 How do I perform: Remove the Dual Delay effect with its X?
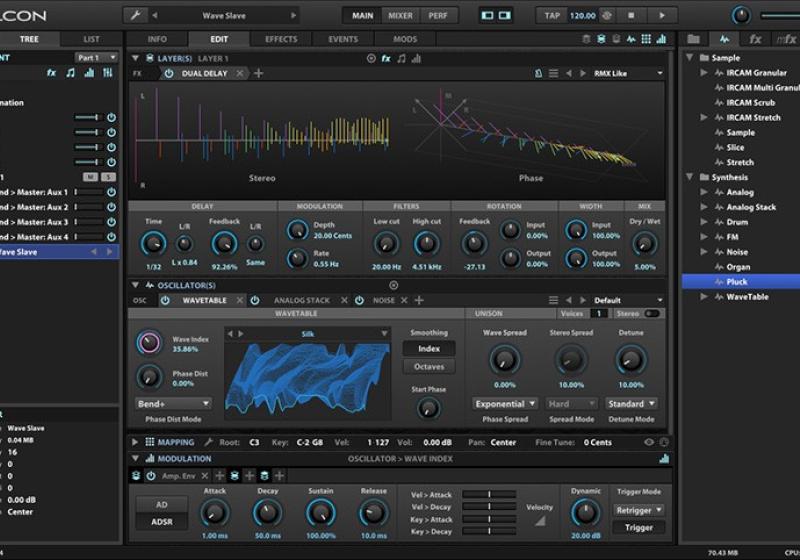tap(240, 74)
